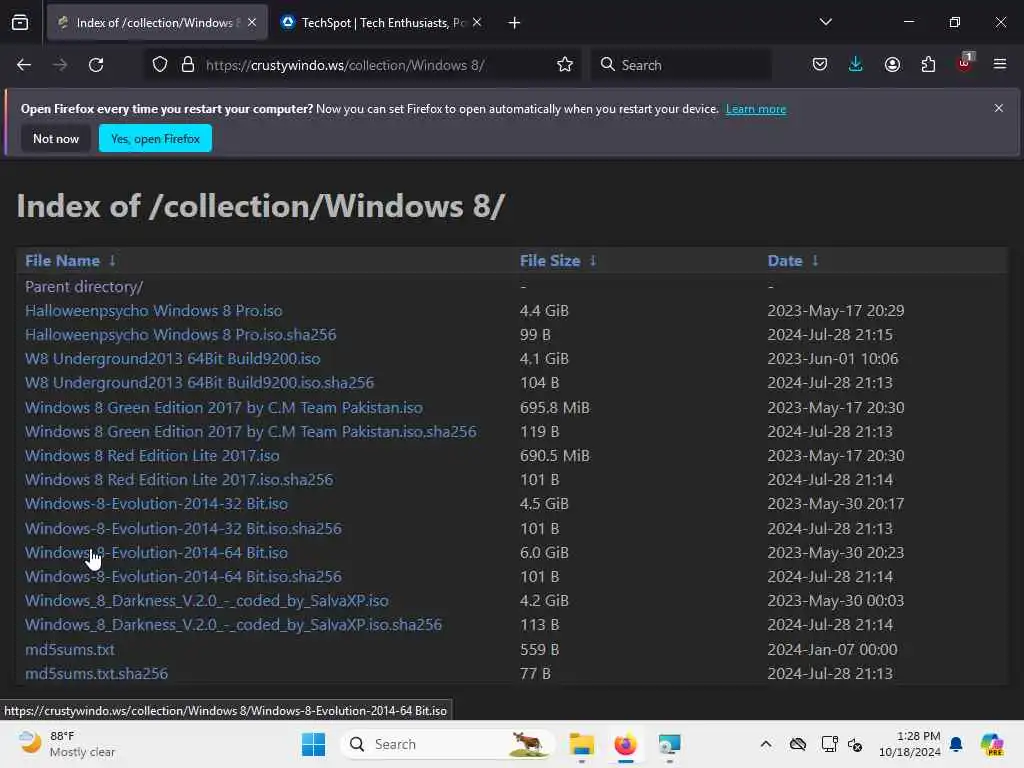Dismiss the Firefox startup notification bar
This screenshot has height=768, width=1024.
click(999, 108)
